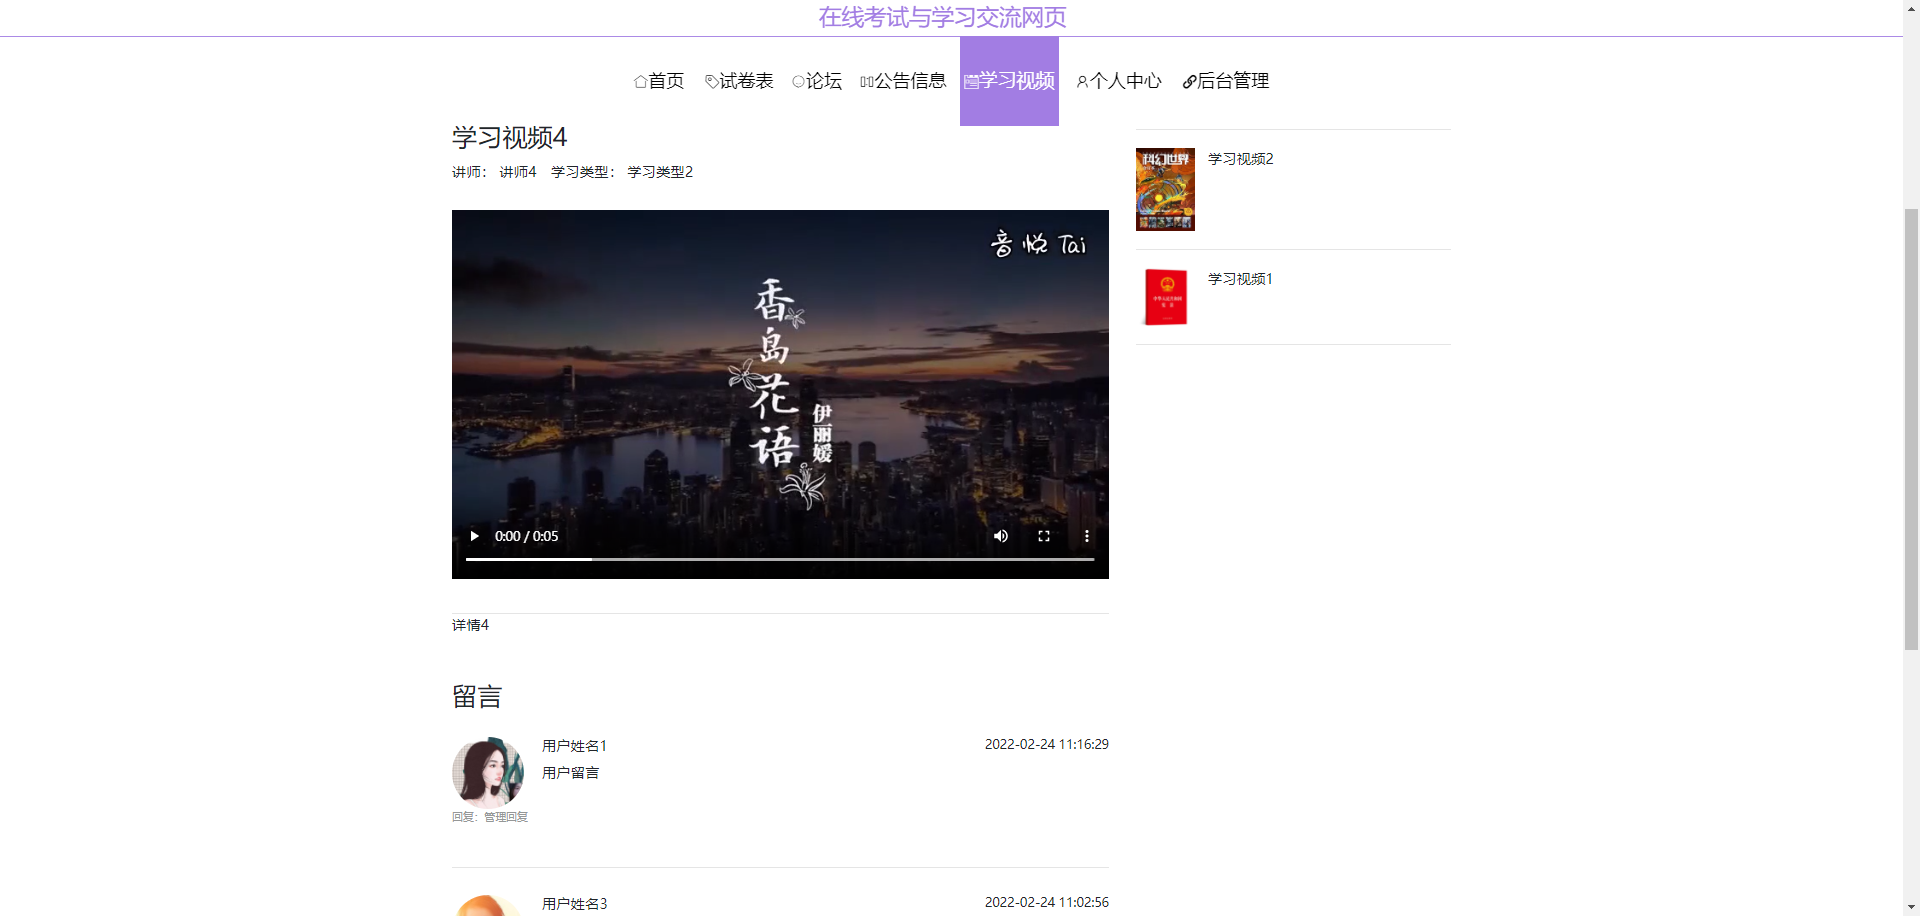This screenshot has height=916, width=1920.
Task: Click the 管理回复 reply text
Action: pos(506,817)
